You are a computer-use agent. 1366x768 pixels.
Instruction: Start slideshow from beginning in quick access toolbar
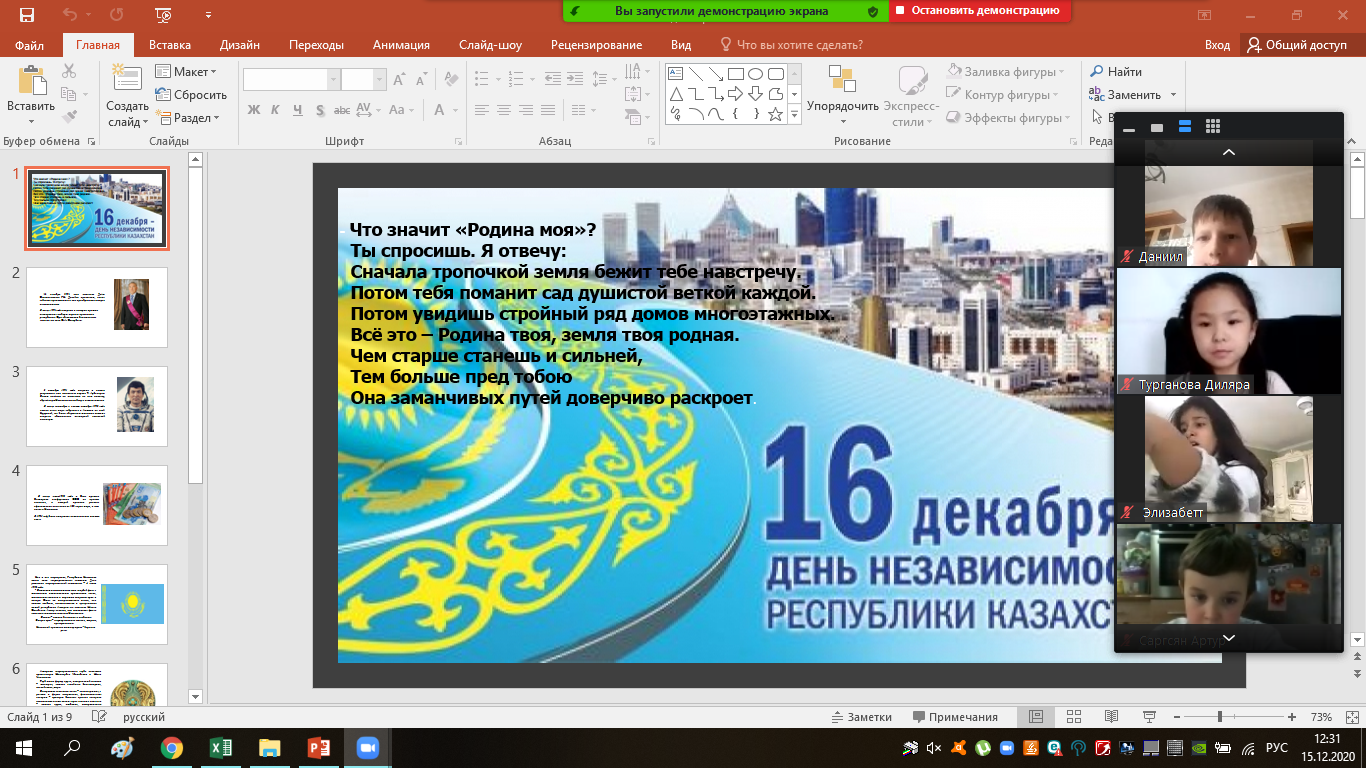point(163,15)
